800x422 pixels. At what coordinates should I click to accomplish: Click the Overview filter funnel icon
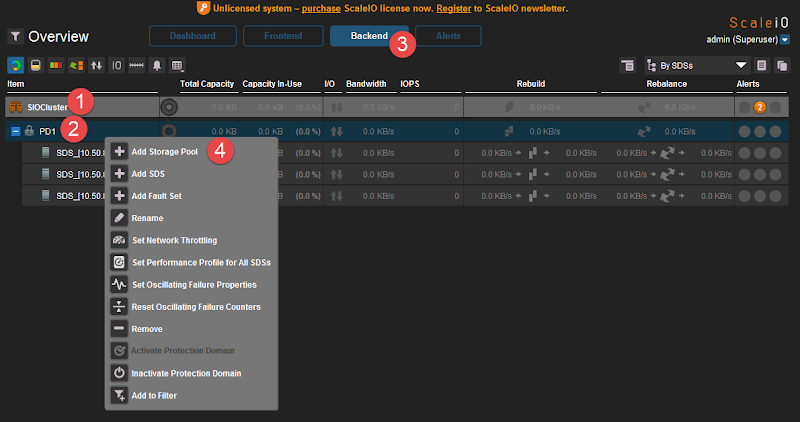[15, 36]
